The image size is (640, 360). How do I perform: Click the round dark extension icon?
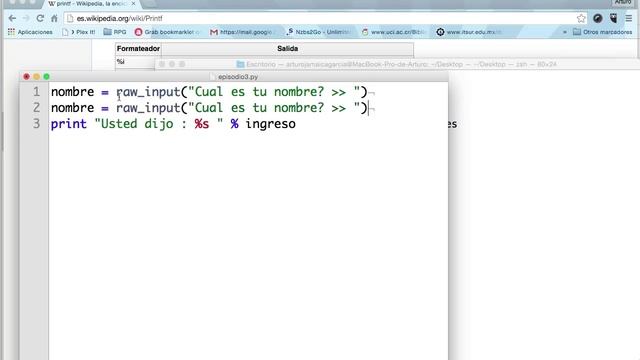pos(598,18)
